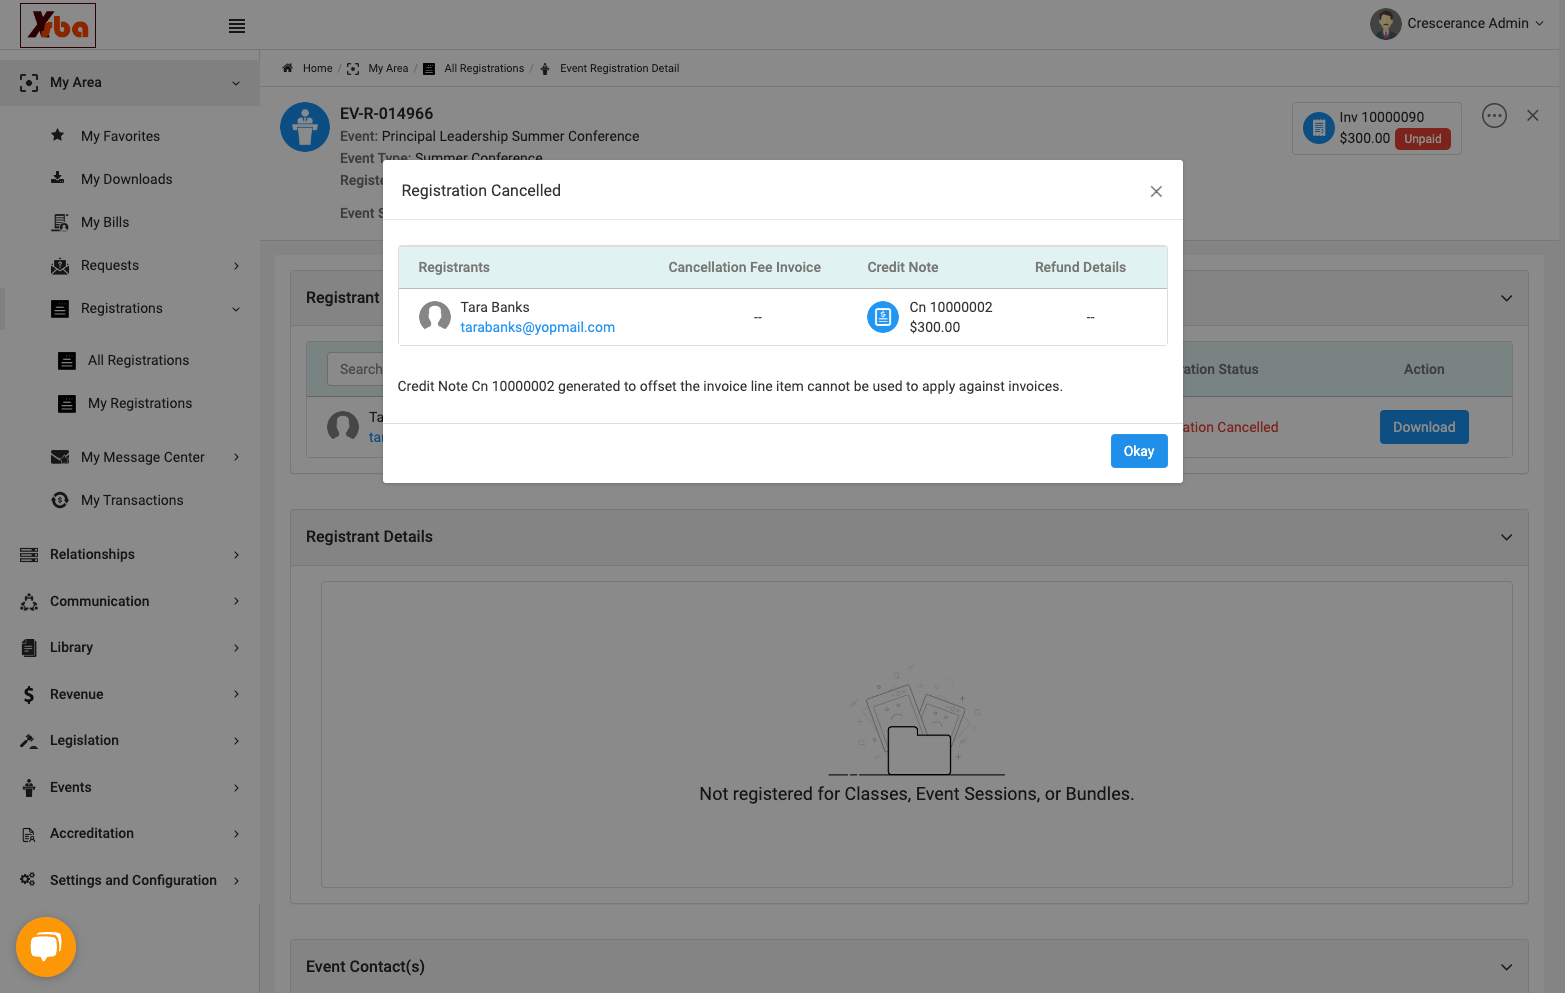Toggle the hamburger sidebar menu
The height and width of the screenshot is (993, 1565).
pos(237,26)
